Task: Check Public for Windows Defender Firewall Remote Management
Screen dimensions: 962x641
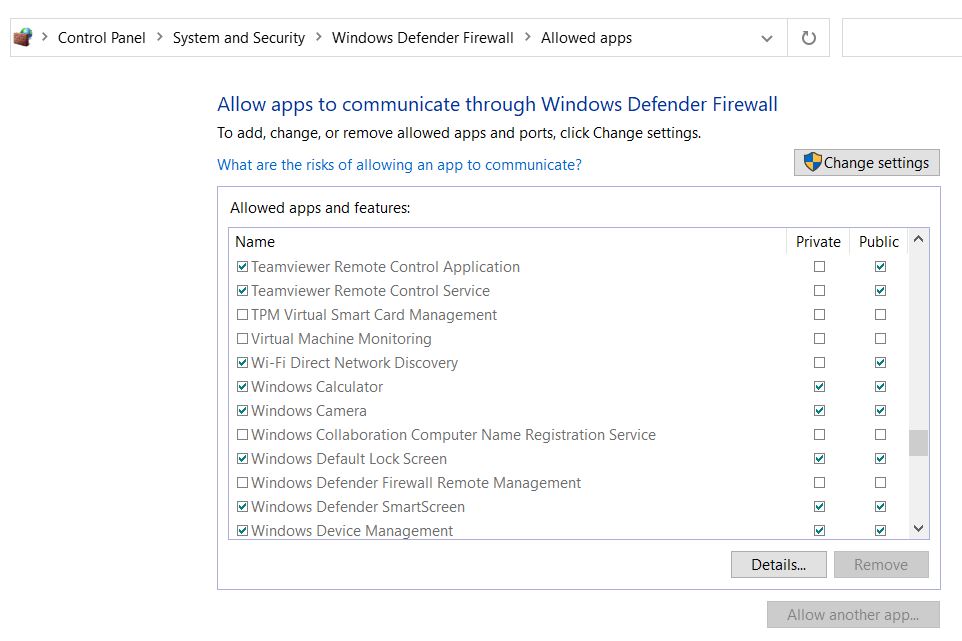Action: [x=880, y=483]
